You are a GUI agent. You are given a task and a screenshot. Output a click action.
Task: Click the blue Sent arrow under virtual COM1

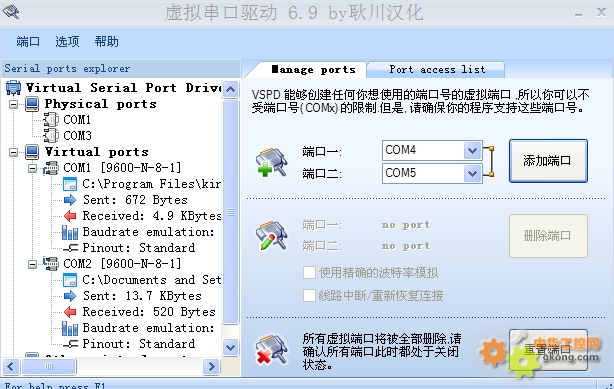coord(70,200)
